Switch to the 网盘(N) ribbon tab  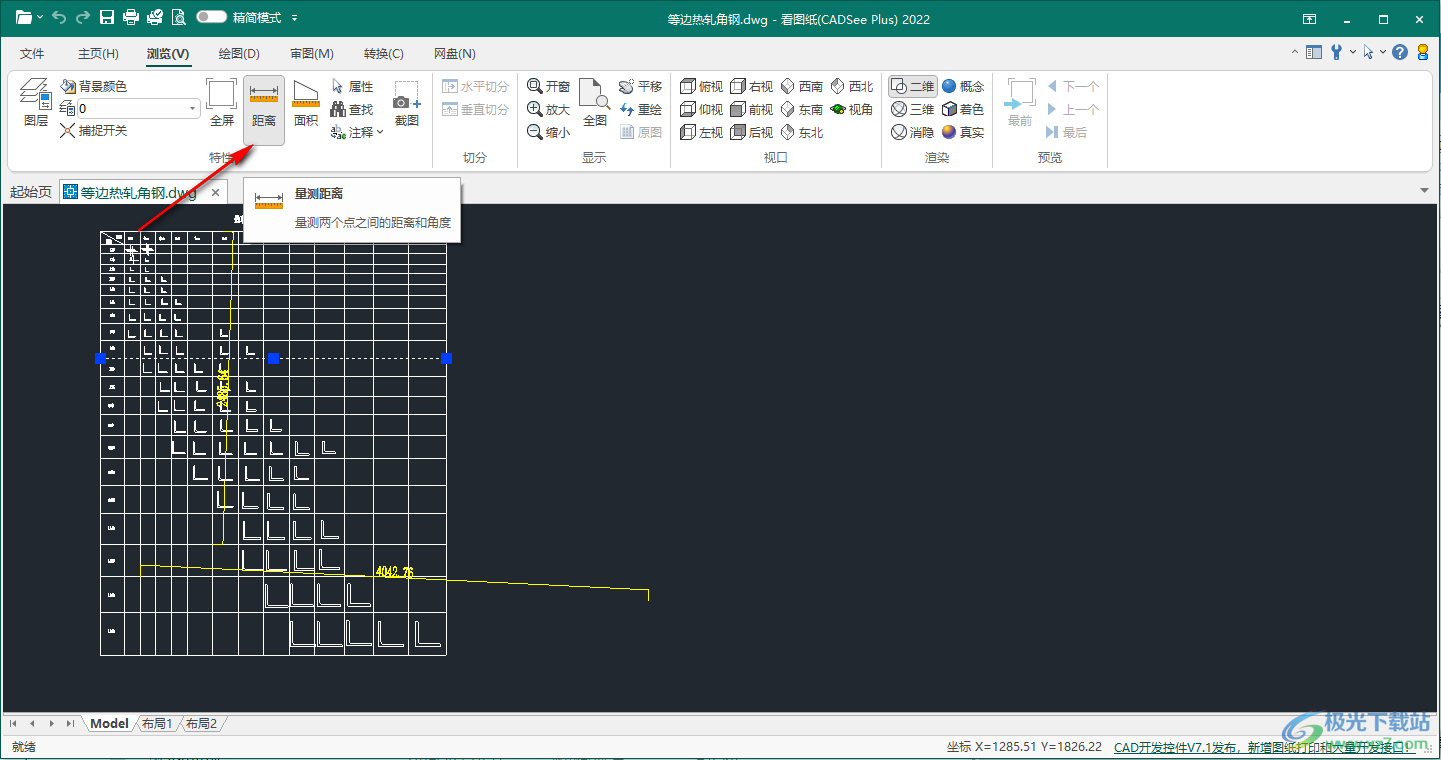pyautogui.click(x=455, y=54)
